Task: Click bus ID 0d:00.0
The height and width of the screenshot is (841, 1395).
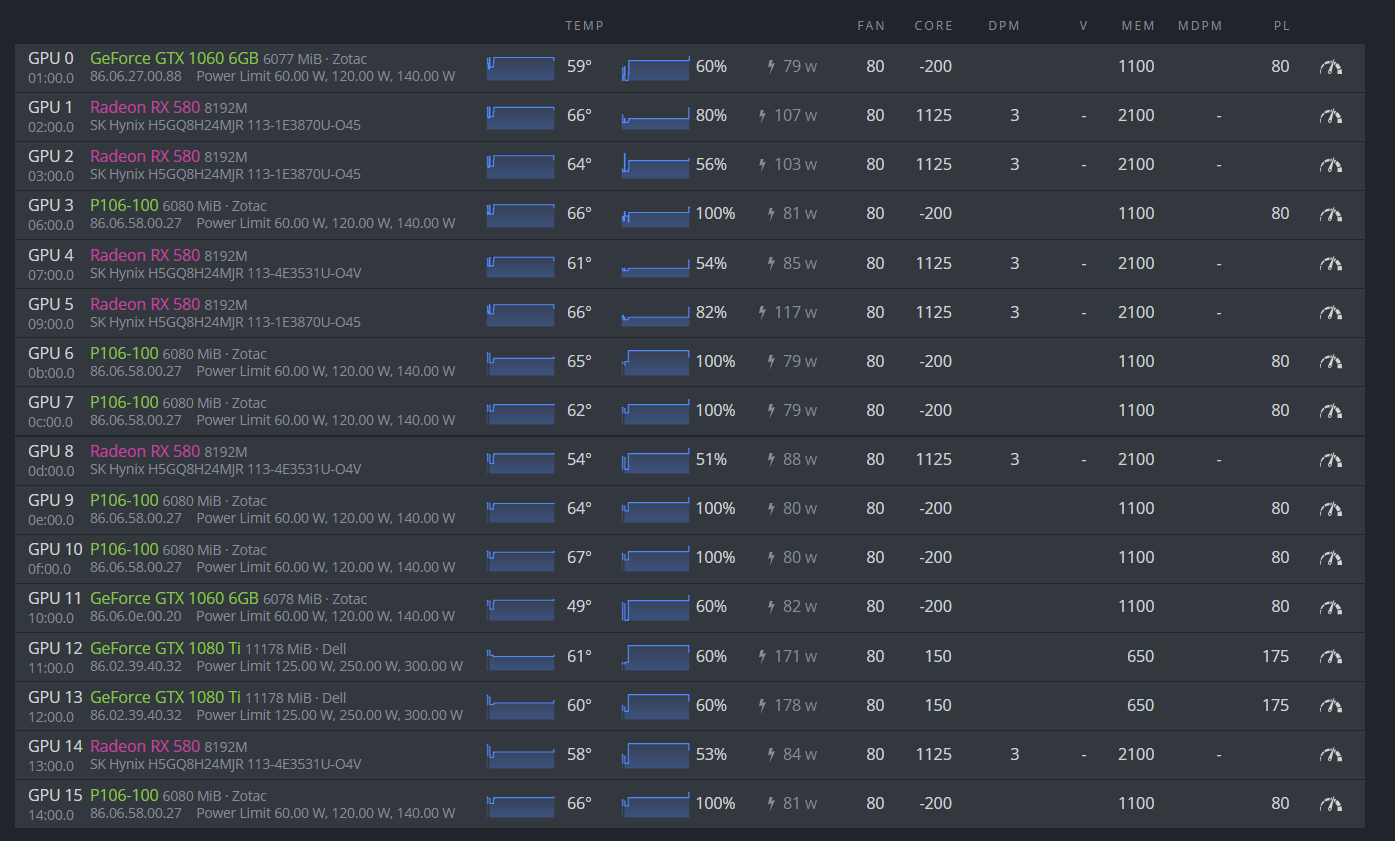Action: pyautogui.click(x=51, y=470)
